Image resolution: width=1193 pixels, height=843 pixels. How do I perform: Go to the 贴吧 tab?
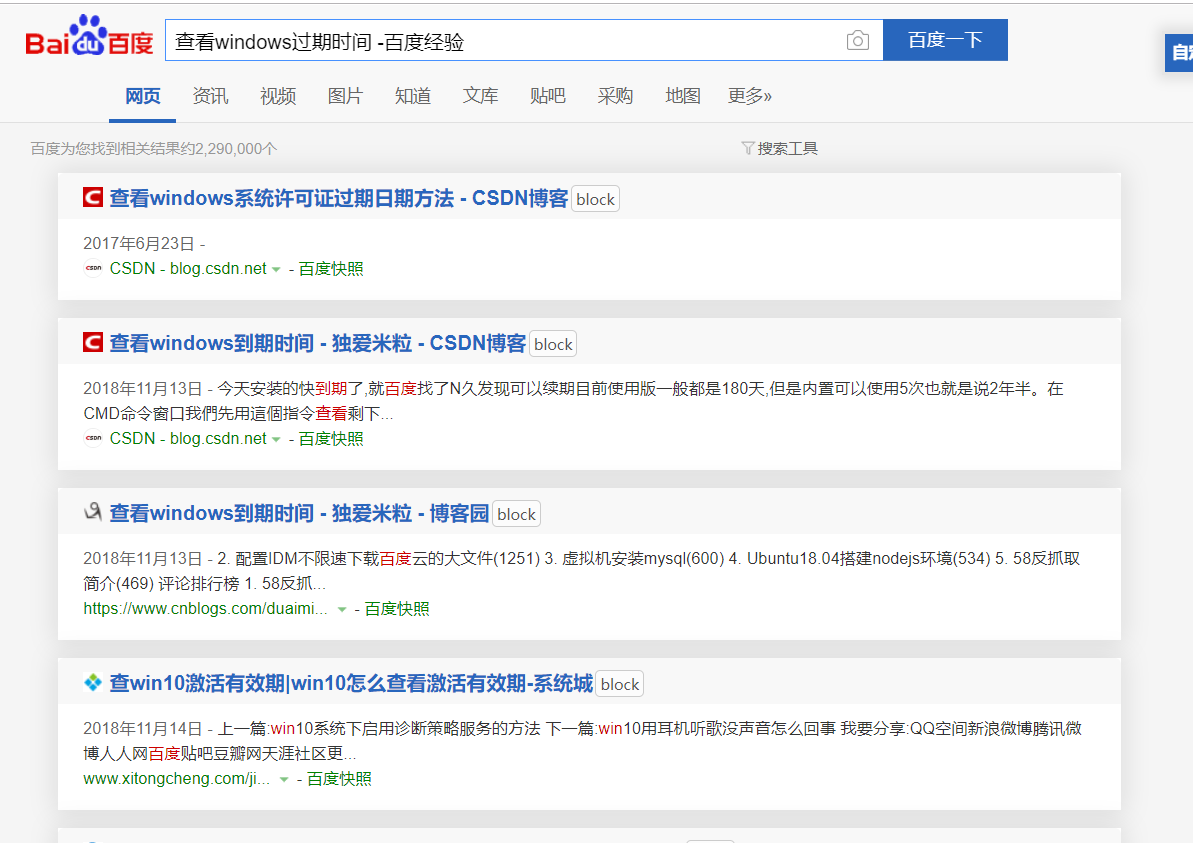click(548, 96)
